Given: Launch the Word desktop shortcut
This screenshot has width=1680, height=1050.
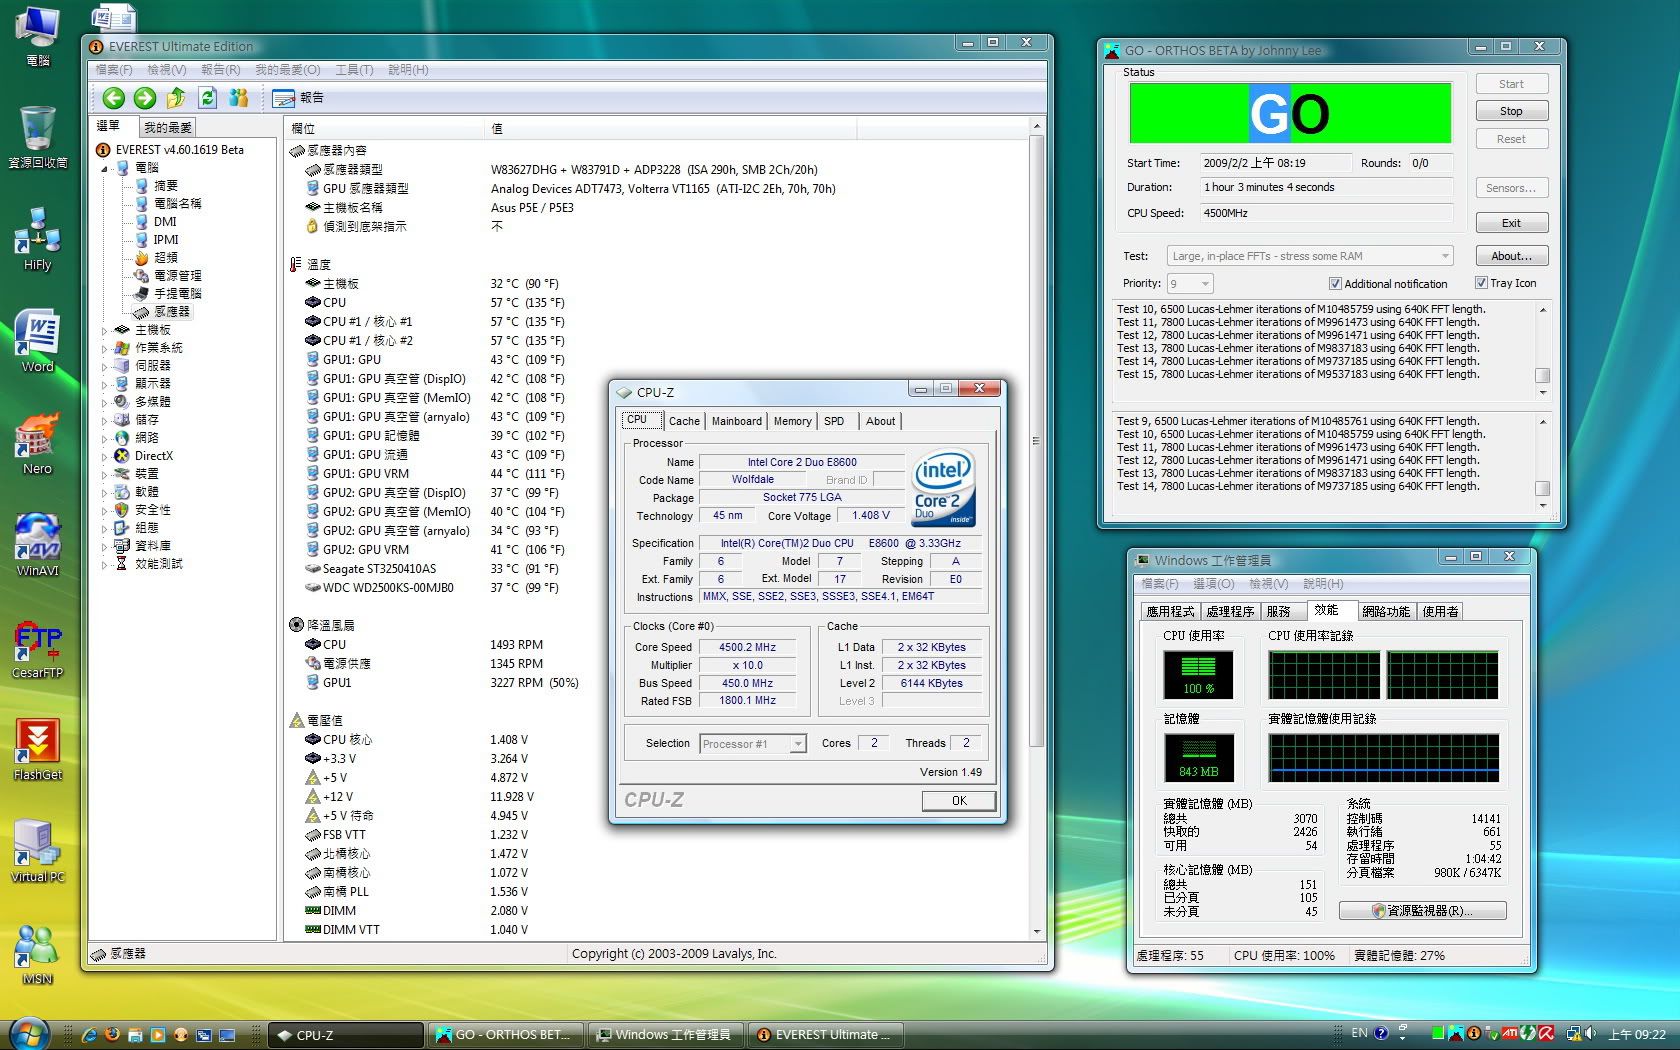Looking at the screenshot, I should pos(38,341).
